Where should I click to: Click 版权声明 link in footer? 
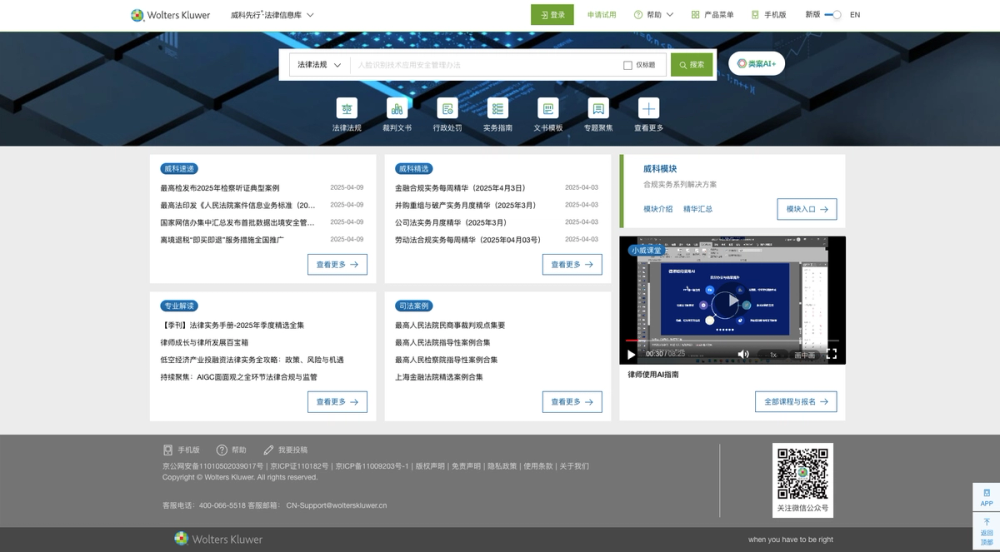430,467
